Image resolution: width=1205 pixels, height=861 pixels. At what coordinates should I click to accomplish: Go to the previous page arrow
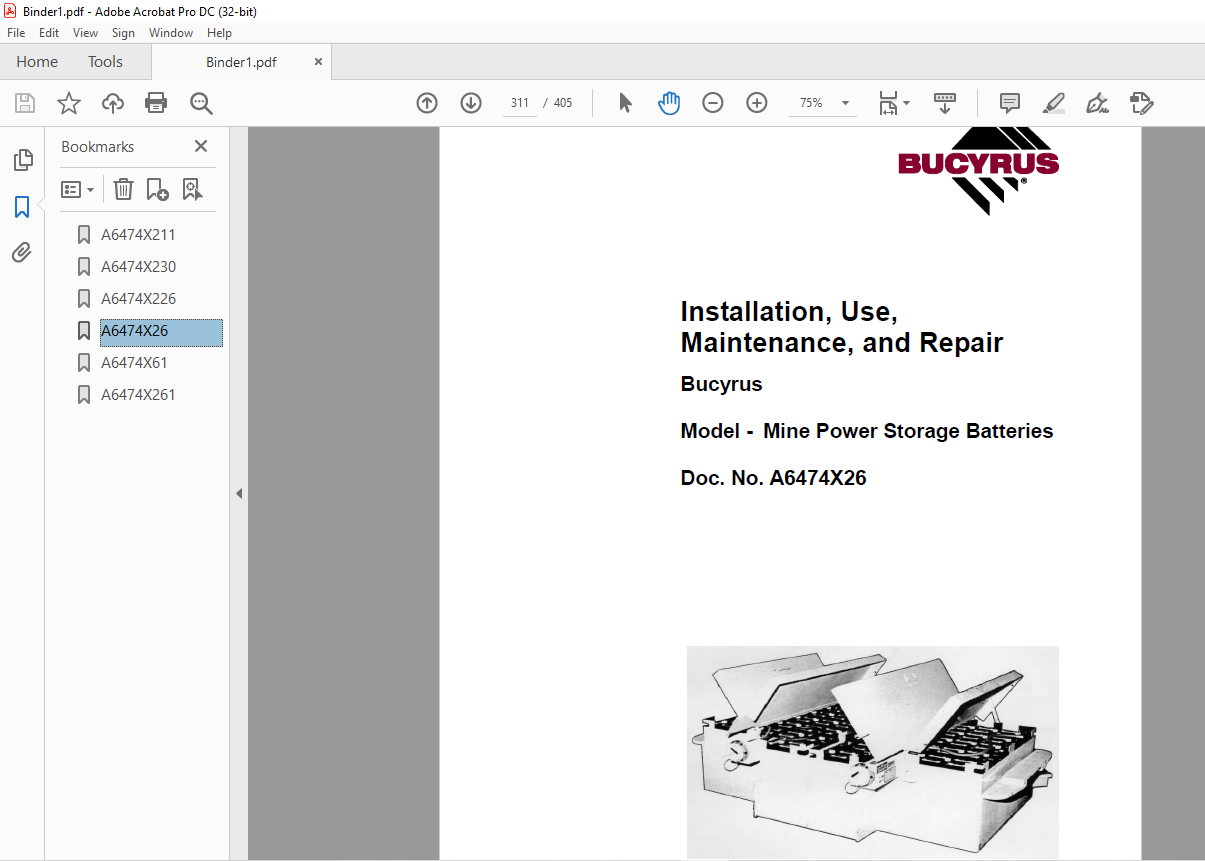click(x=427, y=103)
